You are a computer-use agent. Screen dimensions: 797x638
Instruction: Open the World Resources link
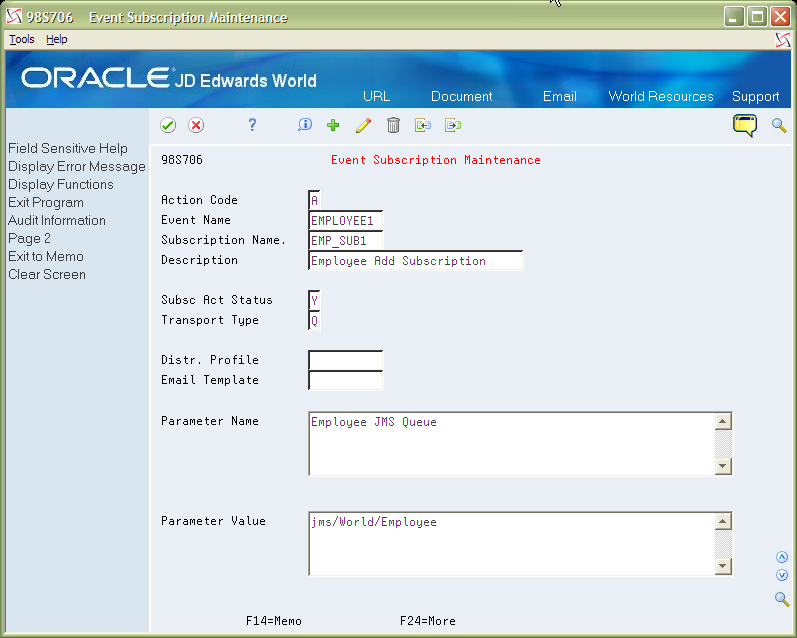click(x=661, y=96)
